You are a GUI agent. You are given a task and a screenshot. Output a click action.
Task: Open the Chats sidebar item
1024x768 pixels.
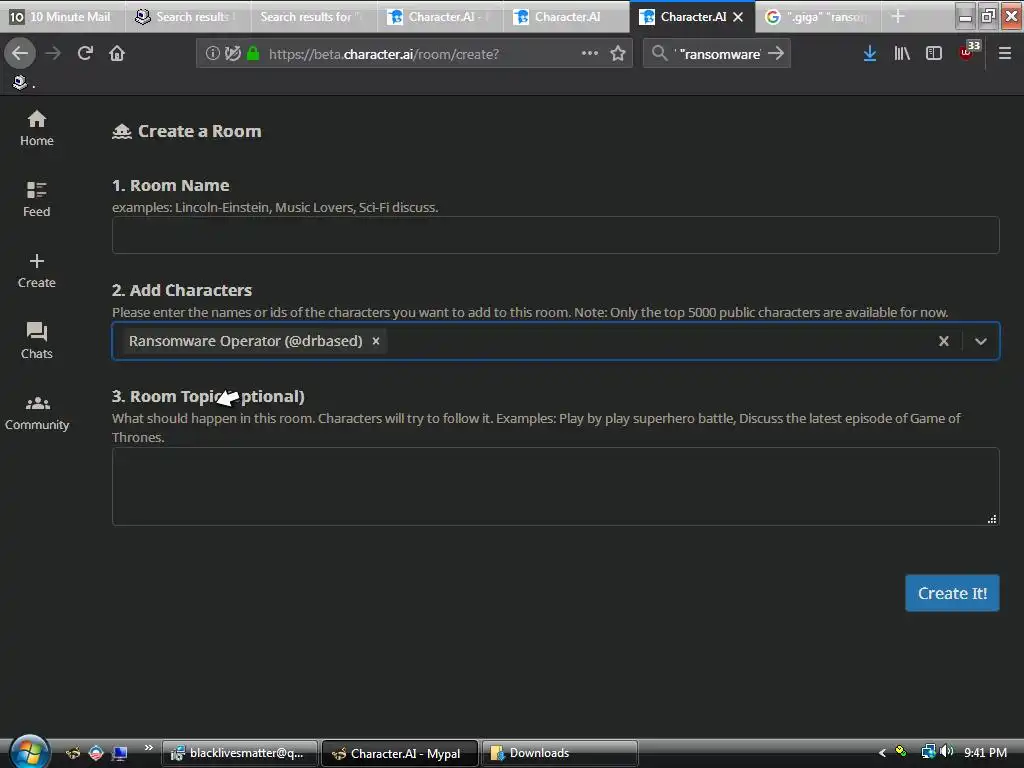(37, 341)
